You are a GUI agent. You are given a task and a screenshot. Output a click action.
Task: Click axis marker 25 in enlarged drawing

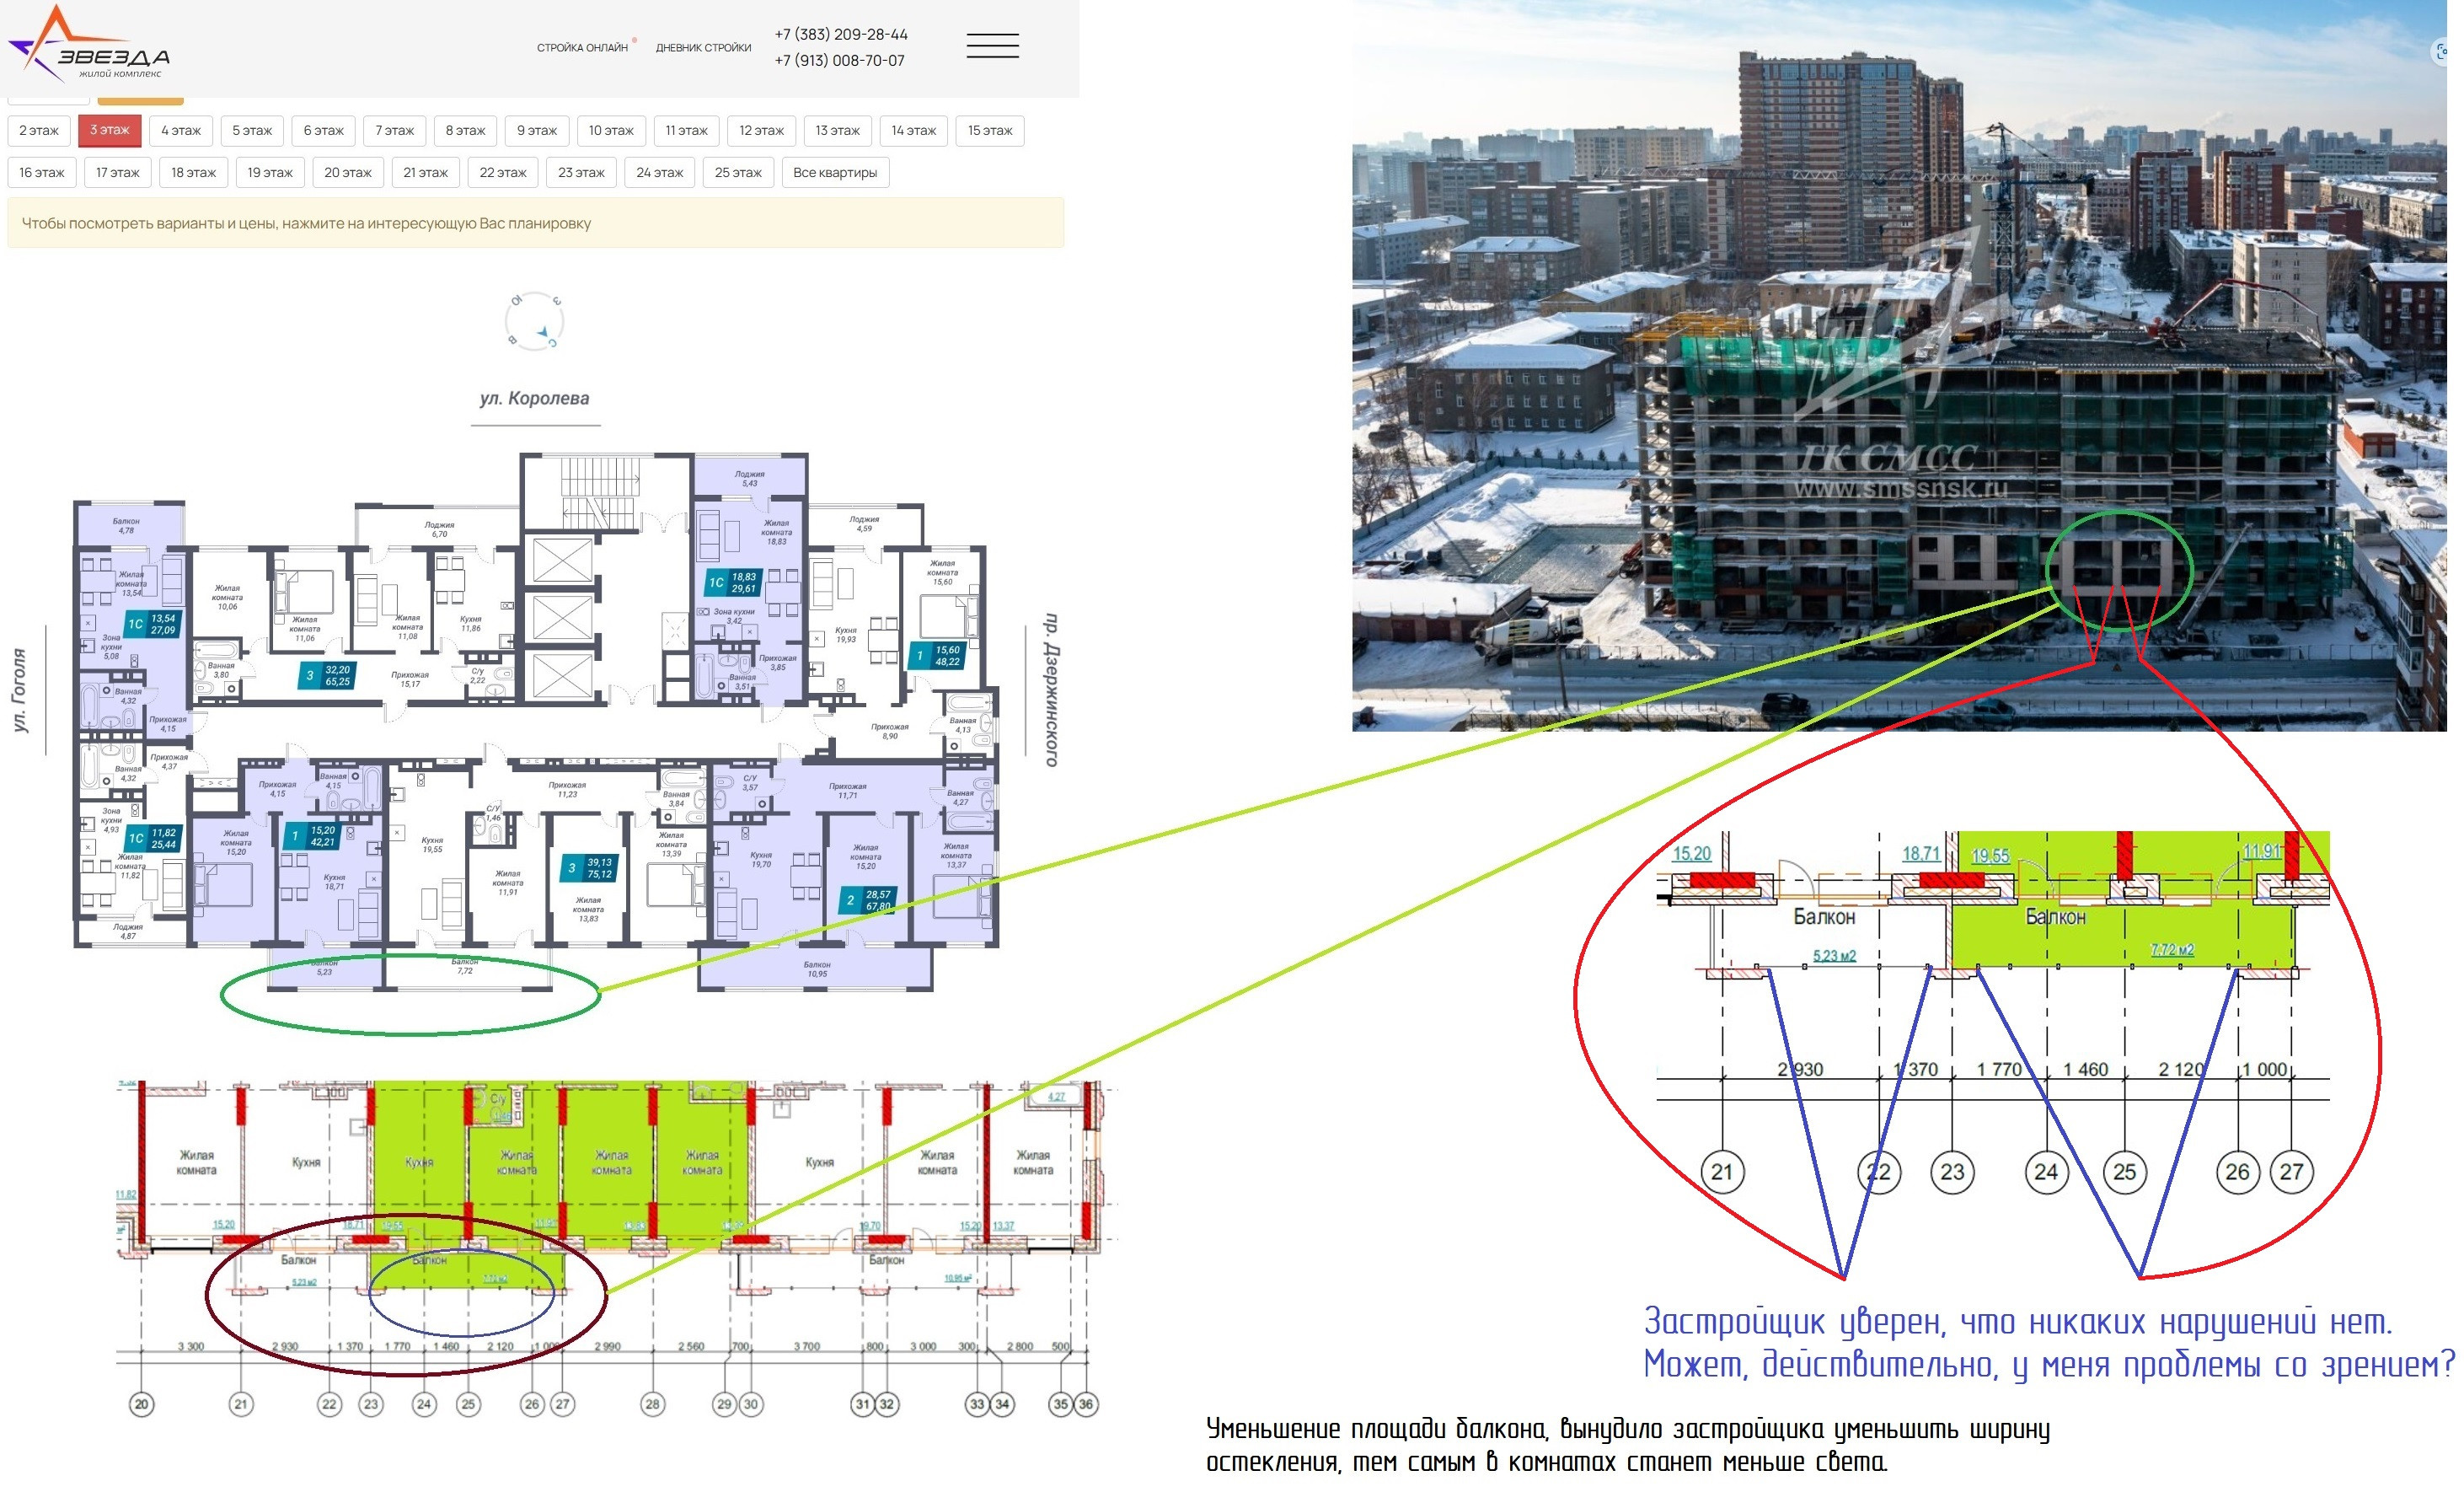tap(2125, 1171)
